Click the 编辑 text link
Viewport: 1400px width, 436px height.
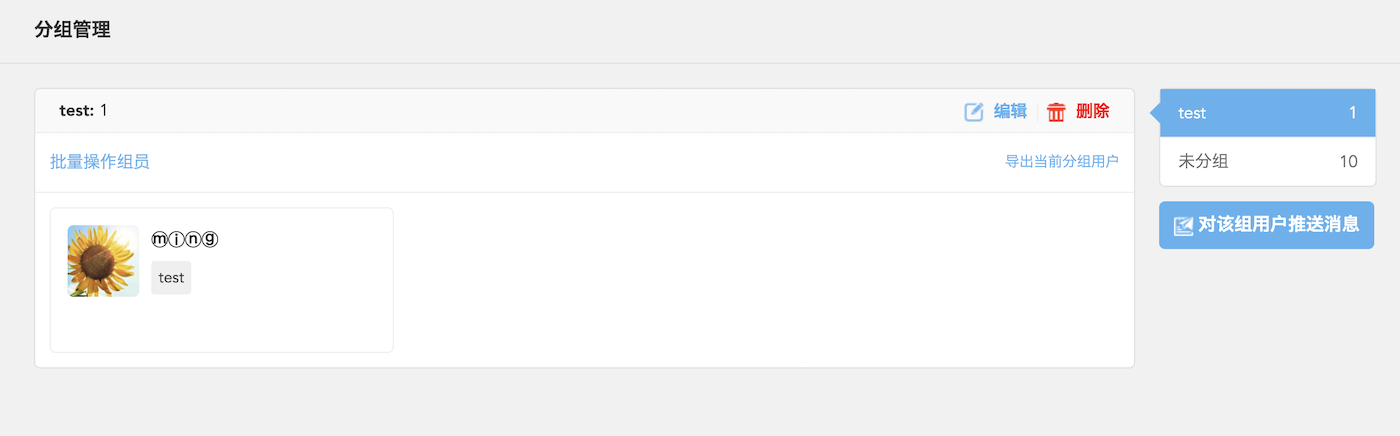pyautogui.click(x=1010, y=111)
